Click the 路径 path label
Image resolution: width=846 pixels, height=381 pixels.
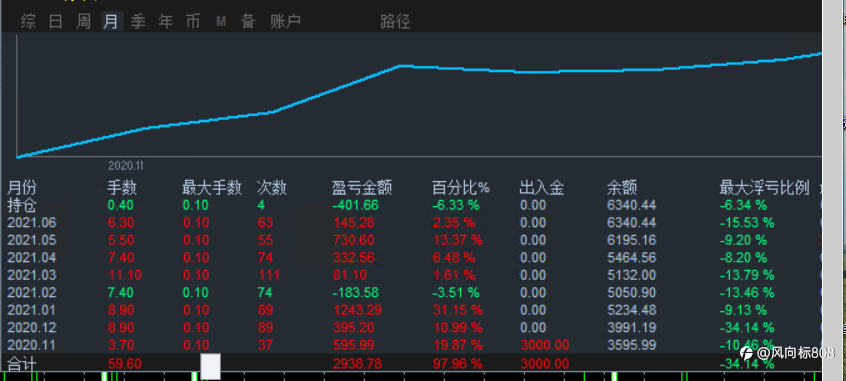[395, 22]
